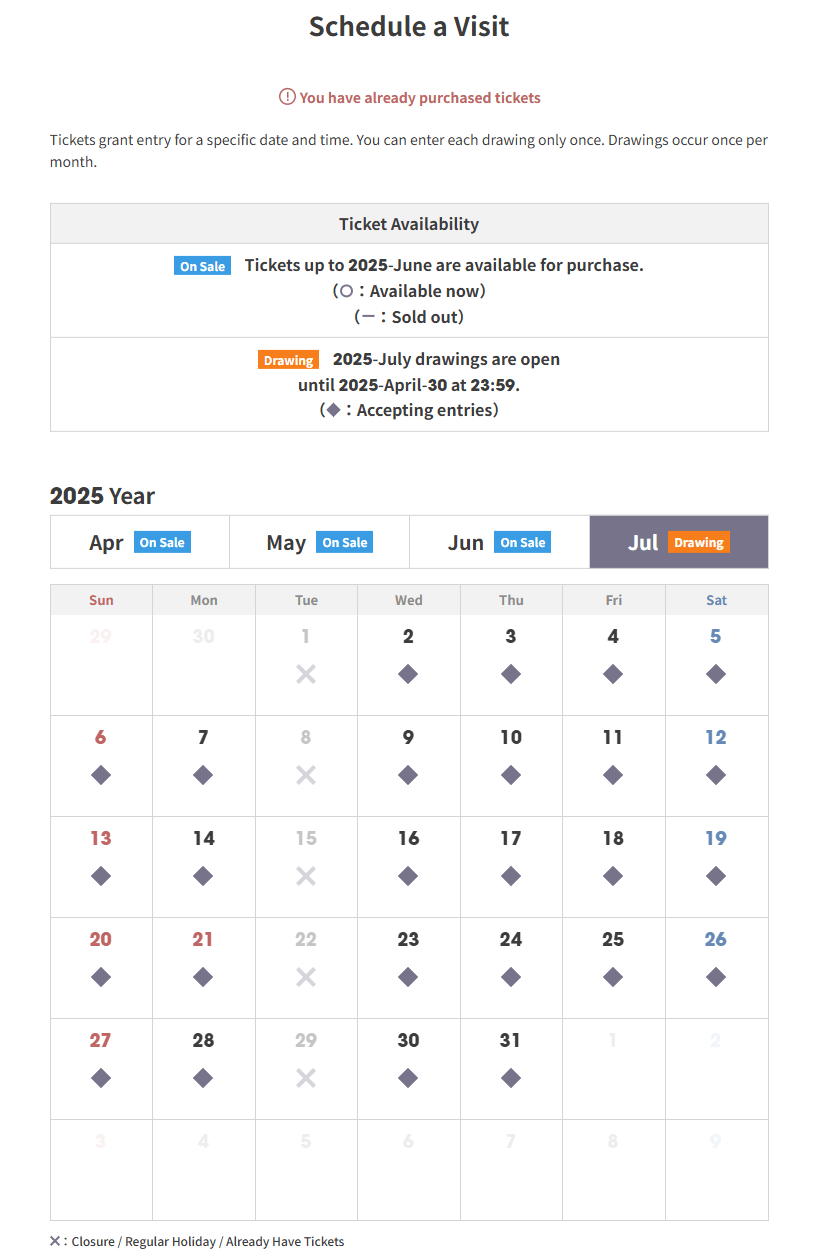The width and height of the screenshot is (823, 1260).
Task: Select the diamond for Saturday July 26
Action: (715, 977)
